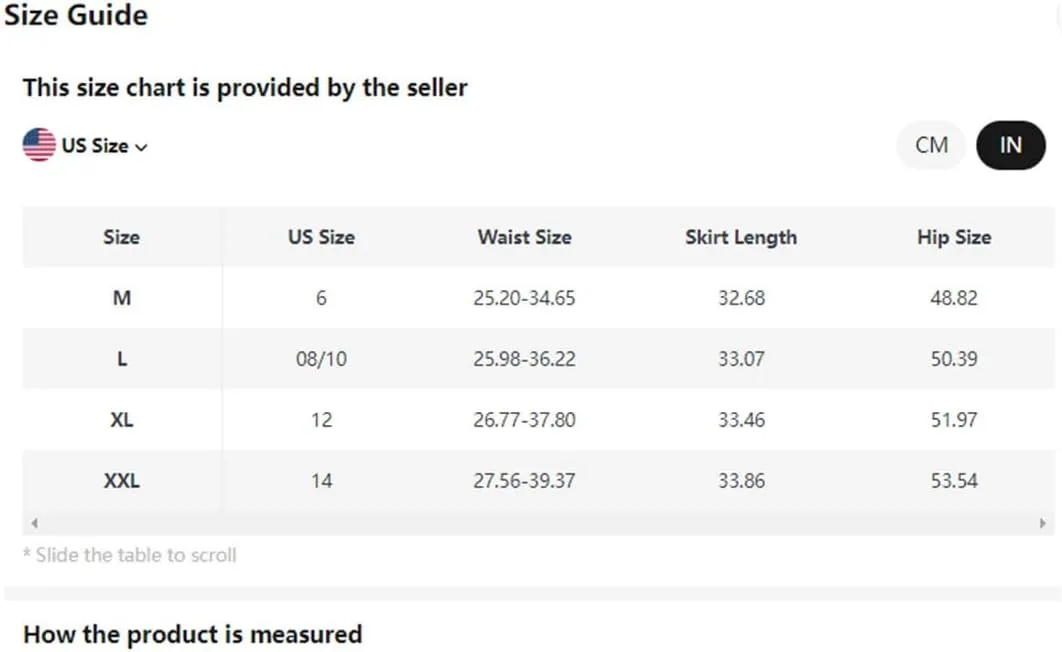
Task: Click the right scroll arrow of table
Action: click(1042, 523)
